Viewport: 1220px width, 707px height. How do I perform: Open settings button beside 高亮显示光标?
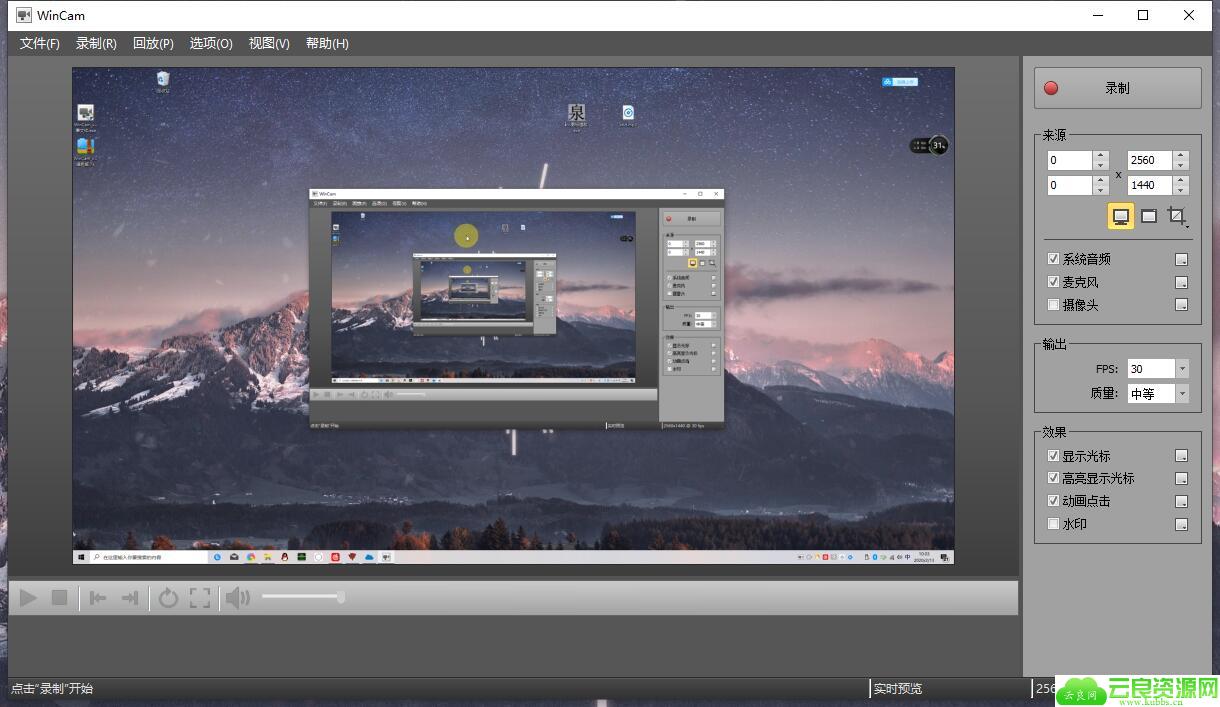[x=1181, y=479]
